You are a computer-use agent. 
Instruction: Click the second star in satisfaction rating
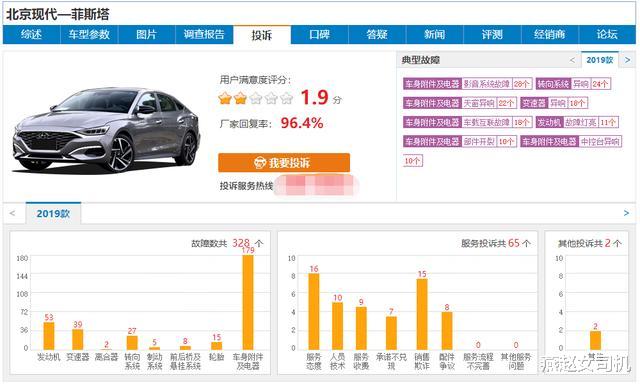(240, 98)
